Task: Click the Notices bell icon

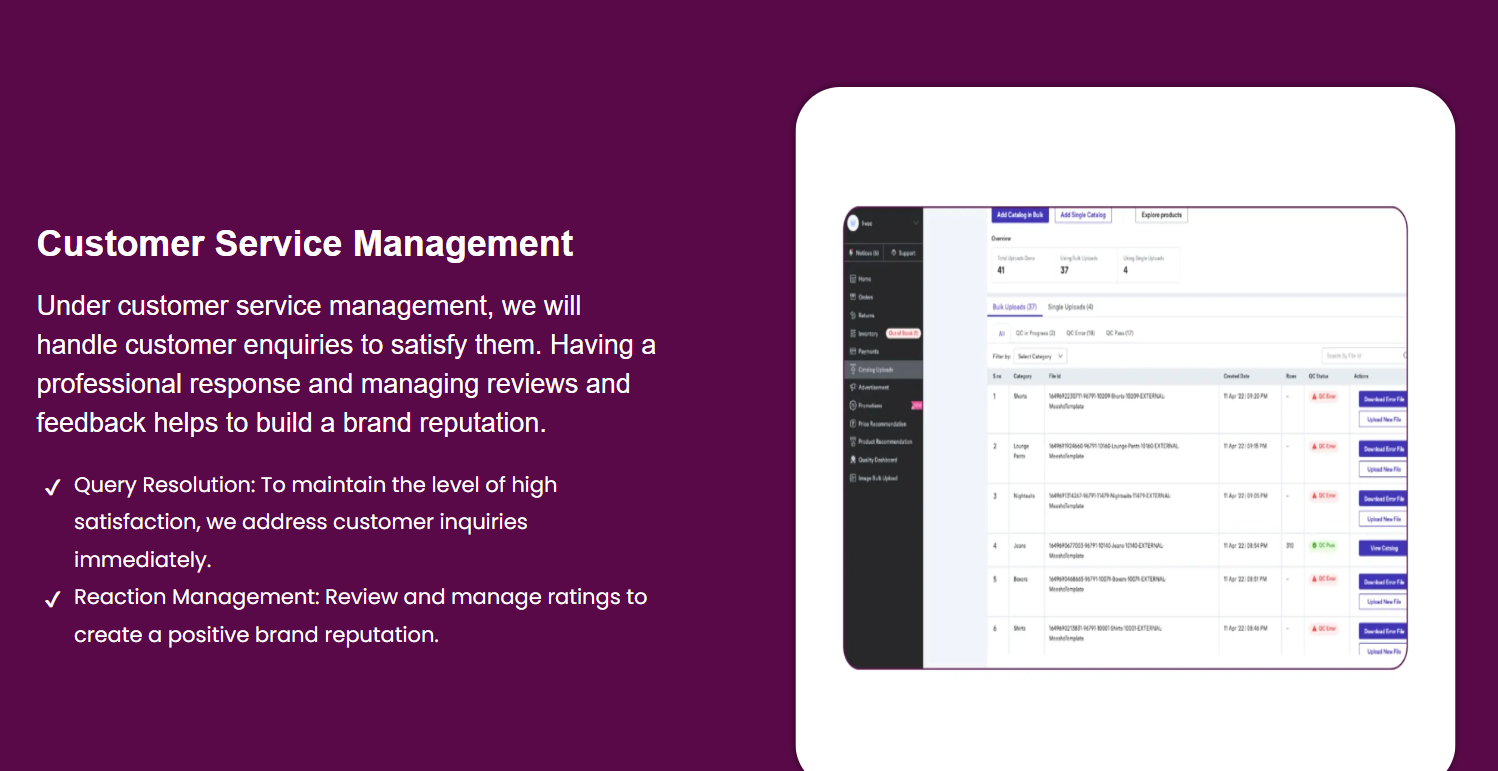Action: click(851, 253)
